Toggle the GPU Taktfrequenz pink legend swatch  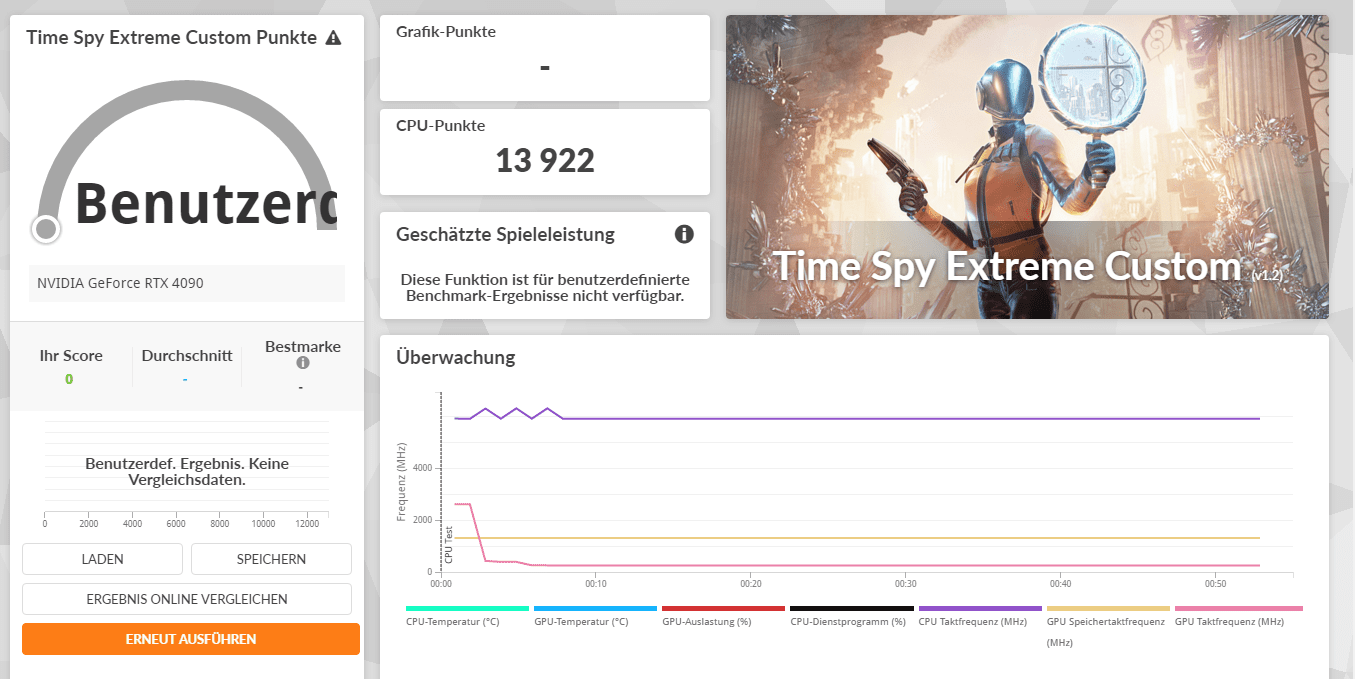[x=1238, y=608]
